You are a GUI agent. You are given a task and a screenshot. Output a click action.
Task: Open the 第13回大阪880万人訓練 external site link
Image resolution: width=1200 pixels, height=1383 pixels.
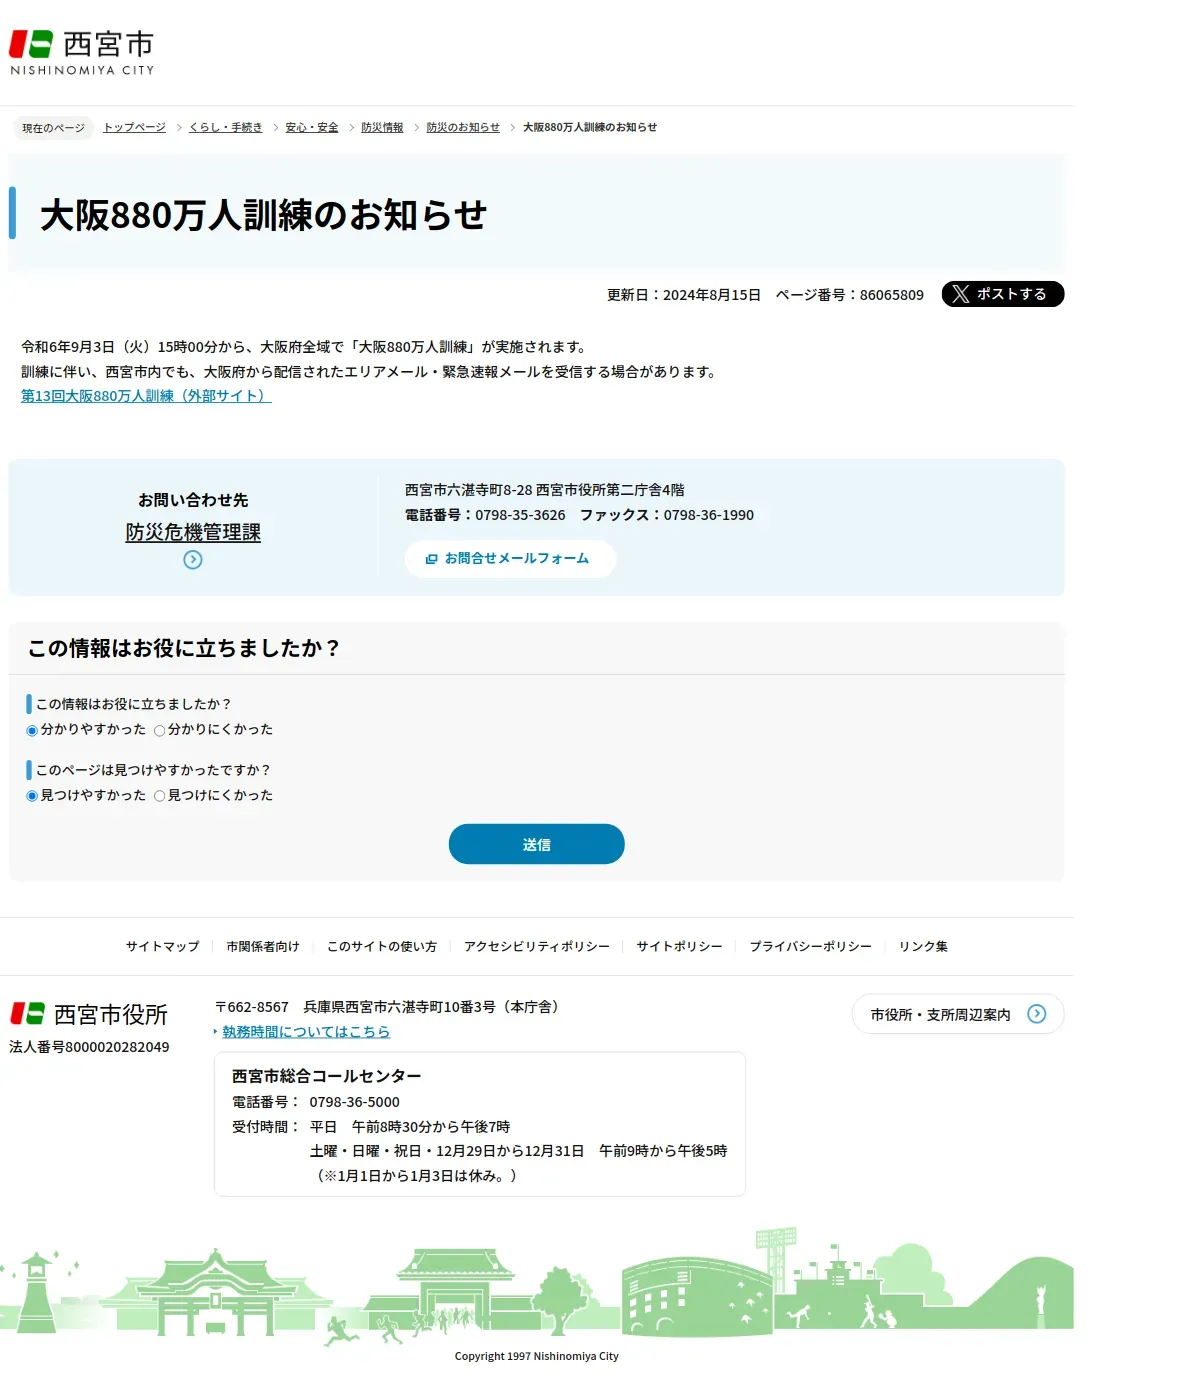[146, 396]
